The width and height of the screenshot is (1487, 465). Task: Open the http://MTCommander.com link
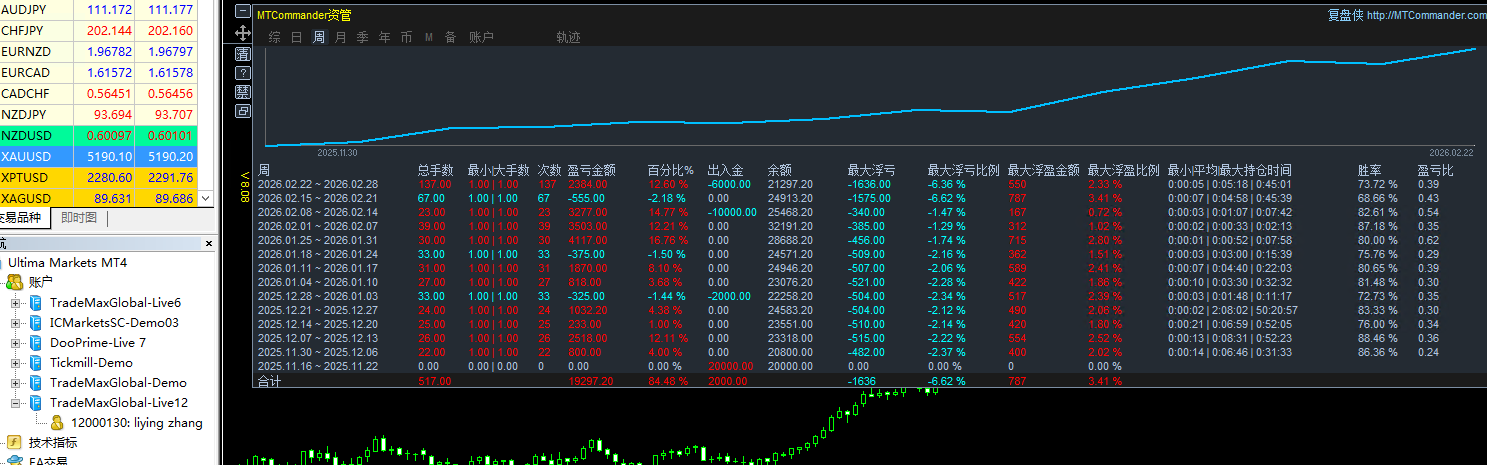[x=1426, y=15]
